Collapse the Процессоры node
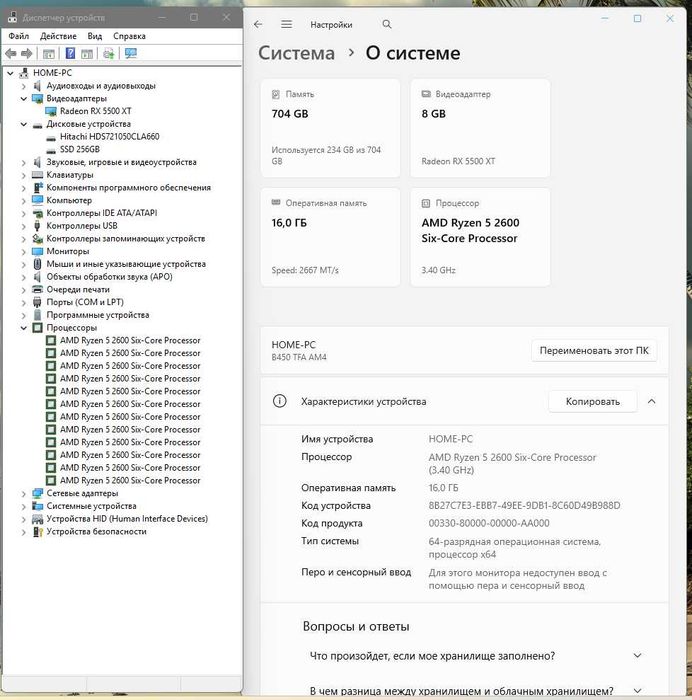This screenshot has width=692, height=700. click(x=24, y=328)
